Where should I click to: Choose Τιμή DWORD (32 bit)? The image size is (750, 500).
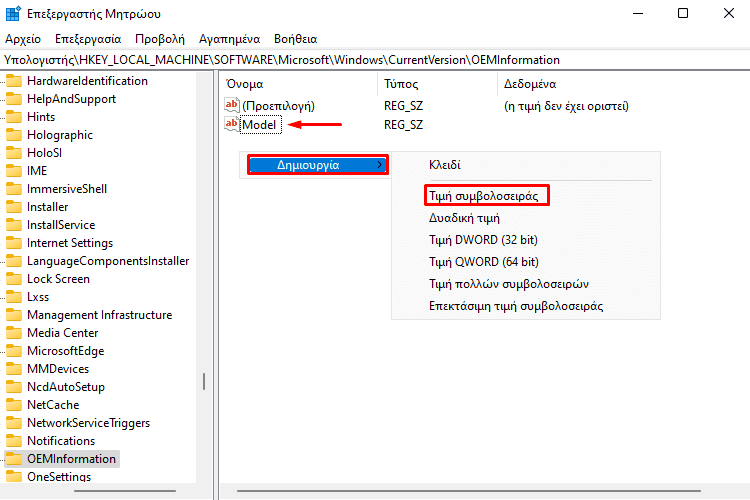pos(483,240)
